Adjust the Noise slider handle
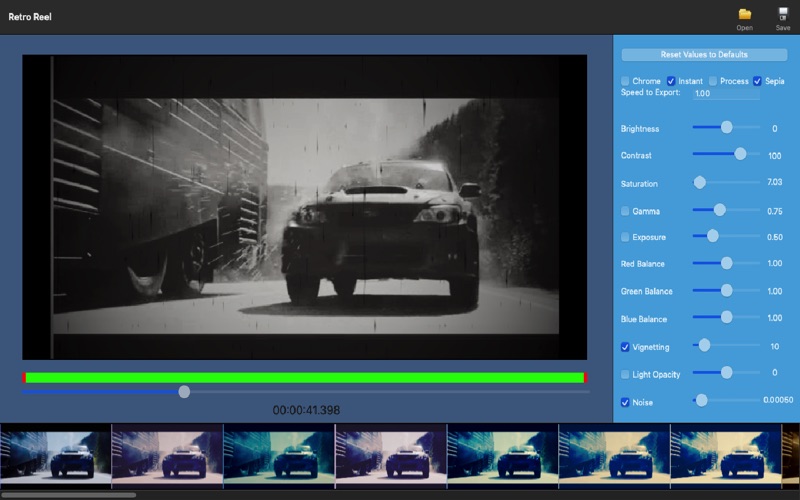The image size is (800, 500). pos(702,401)
